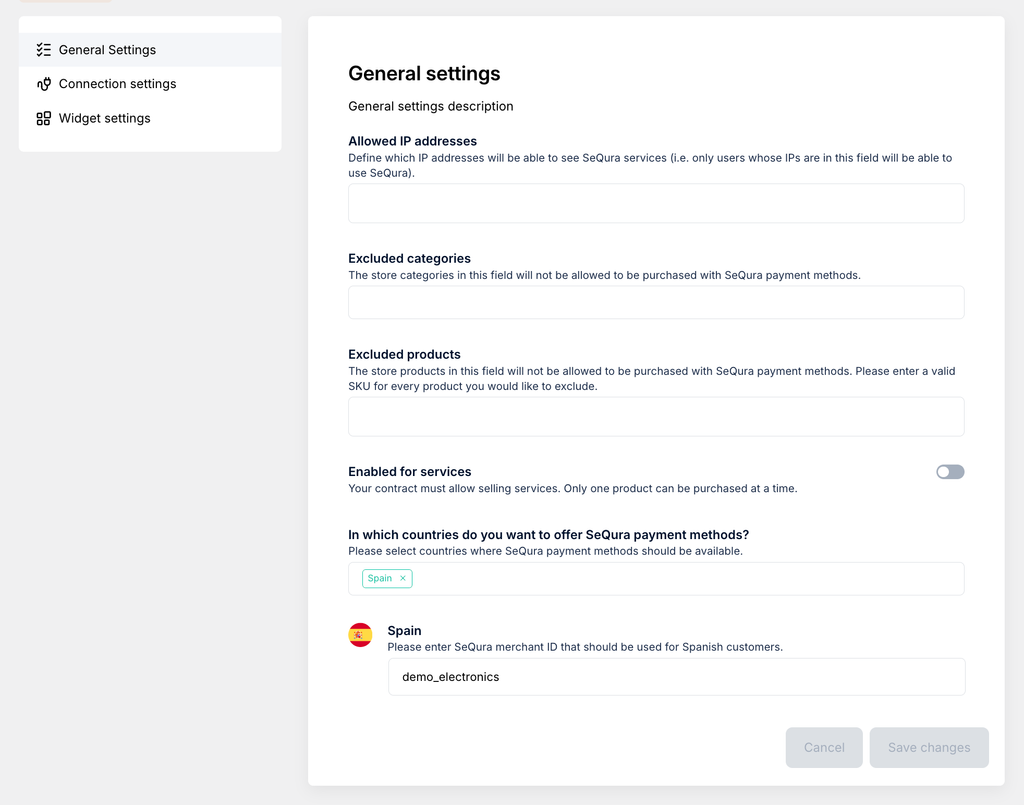
Task: Click the 'Spain' heading beside the flag
Action: click(x=404, y=631)
